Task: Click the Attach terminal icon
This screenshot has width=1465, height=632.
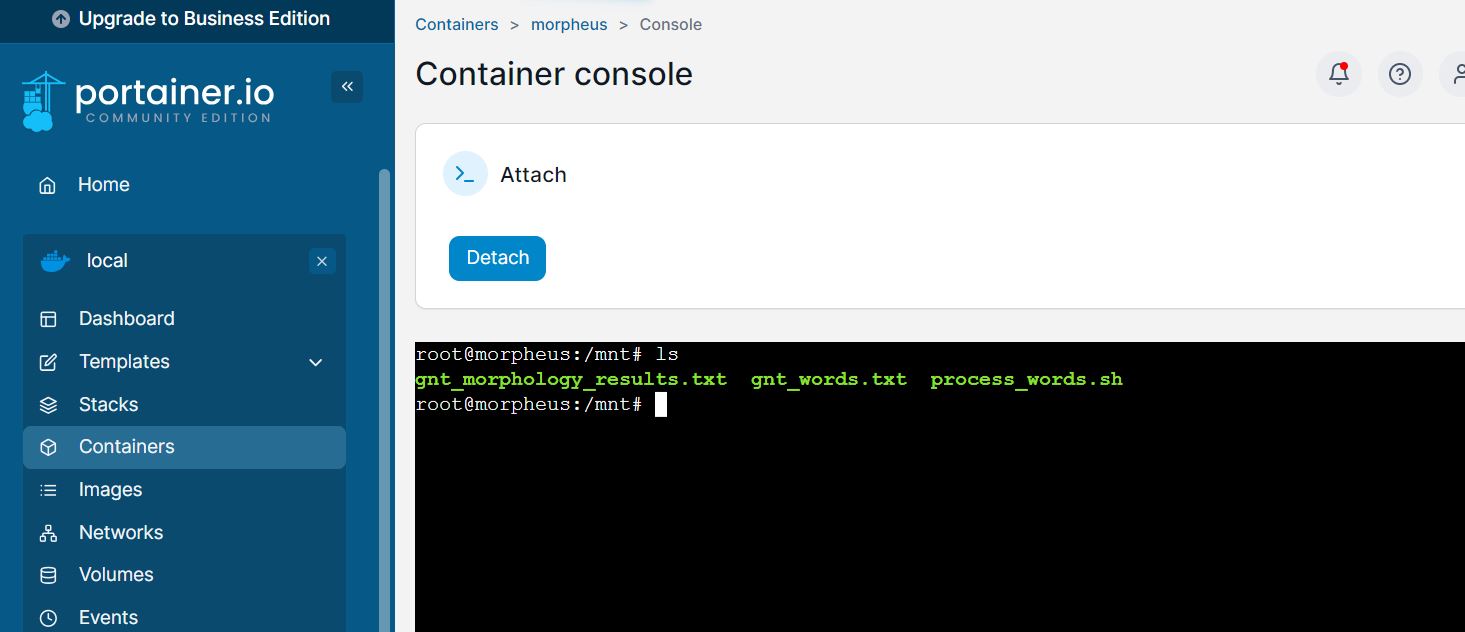Action: [x=465, y=174]
